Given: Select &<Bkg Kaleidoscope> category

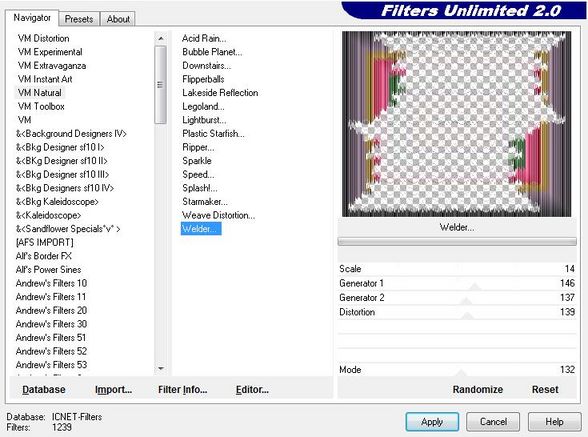Looking at the screenshot, I should pyautogui.click(x=57, y=202).
